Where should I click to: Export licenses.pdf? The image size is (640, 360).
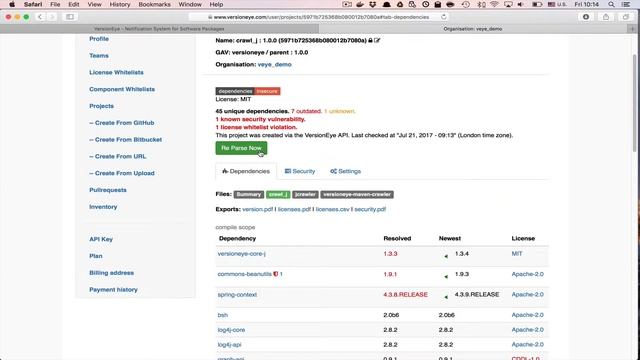coord(294,209)
